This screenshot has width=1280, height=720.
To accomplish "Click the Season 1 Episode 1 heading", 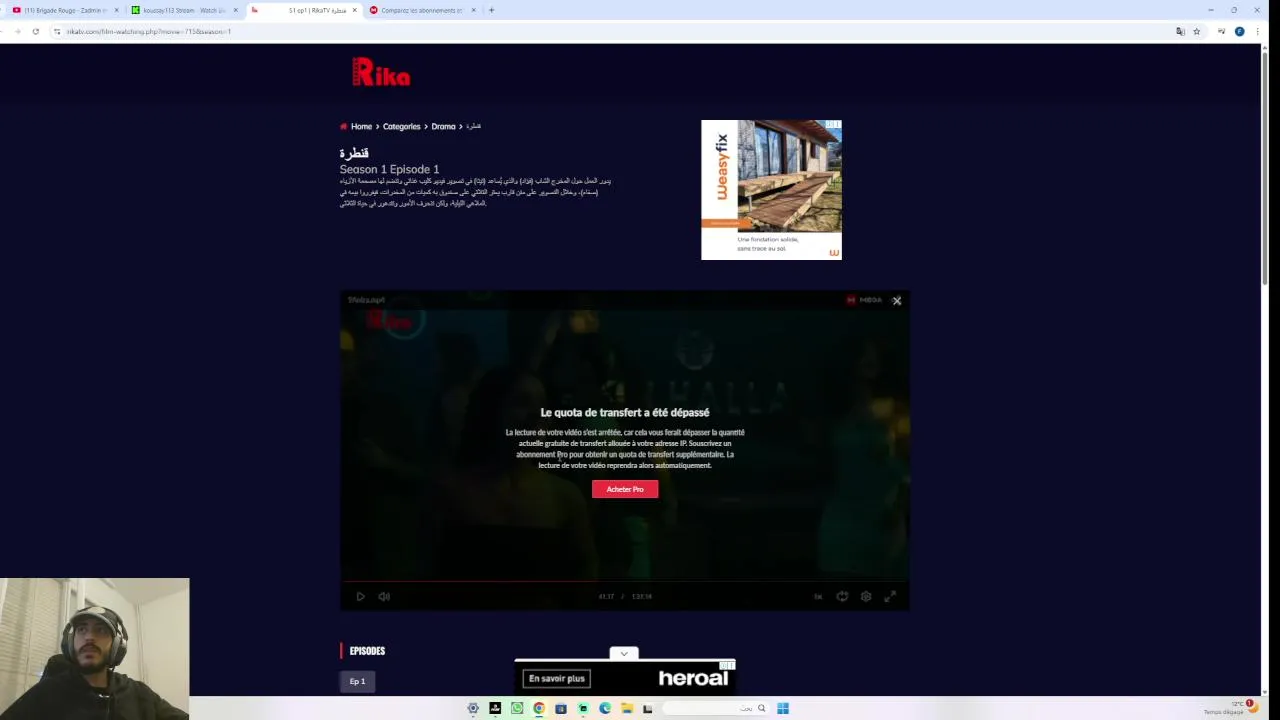I will pos(389,170).
